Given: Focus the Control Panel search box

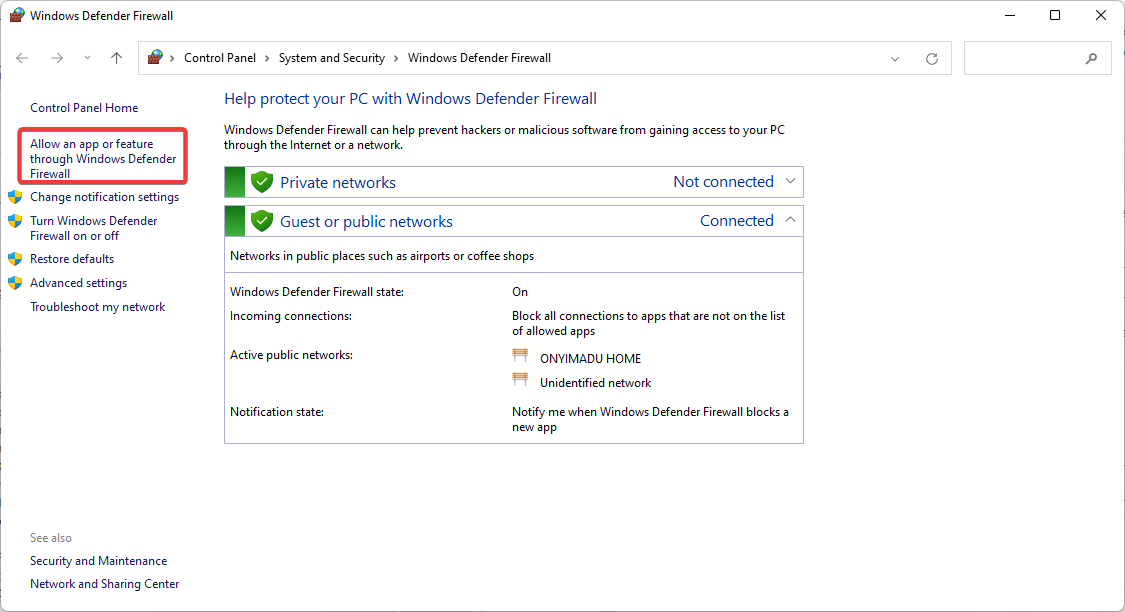Looking at the screenshot, I should (x=1037, y=58).
